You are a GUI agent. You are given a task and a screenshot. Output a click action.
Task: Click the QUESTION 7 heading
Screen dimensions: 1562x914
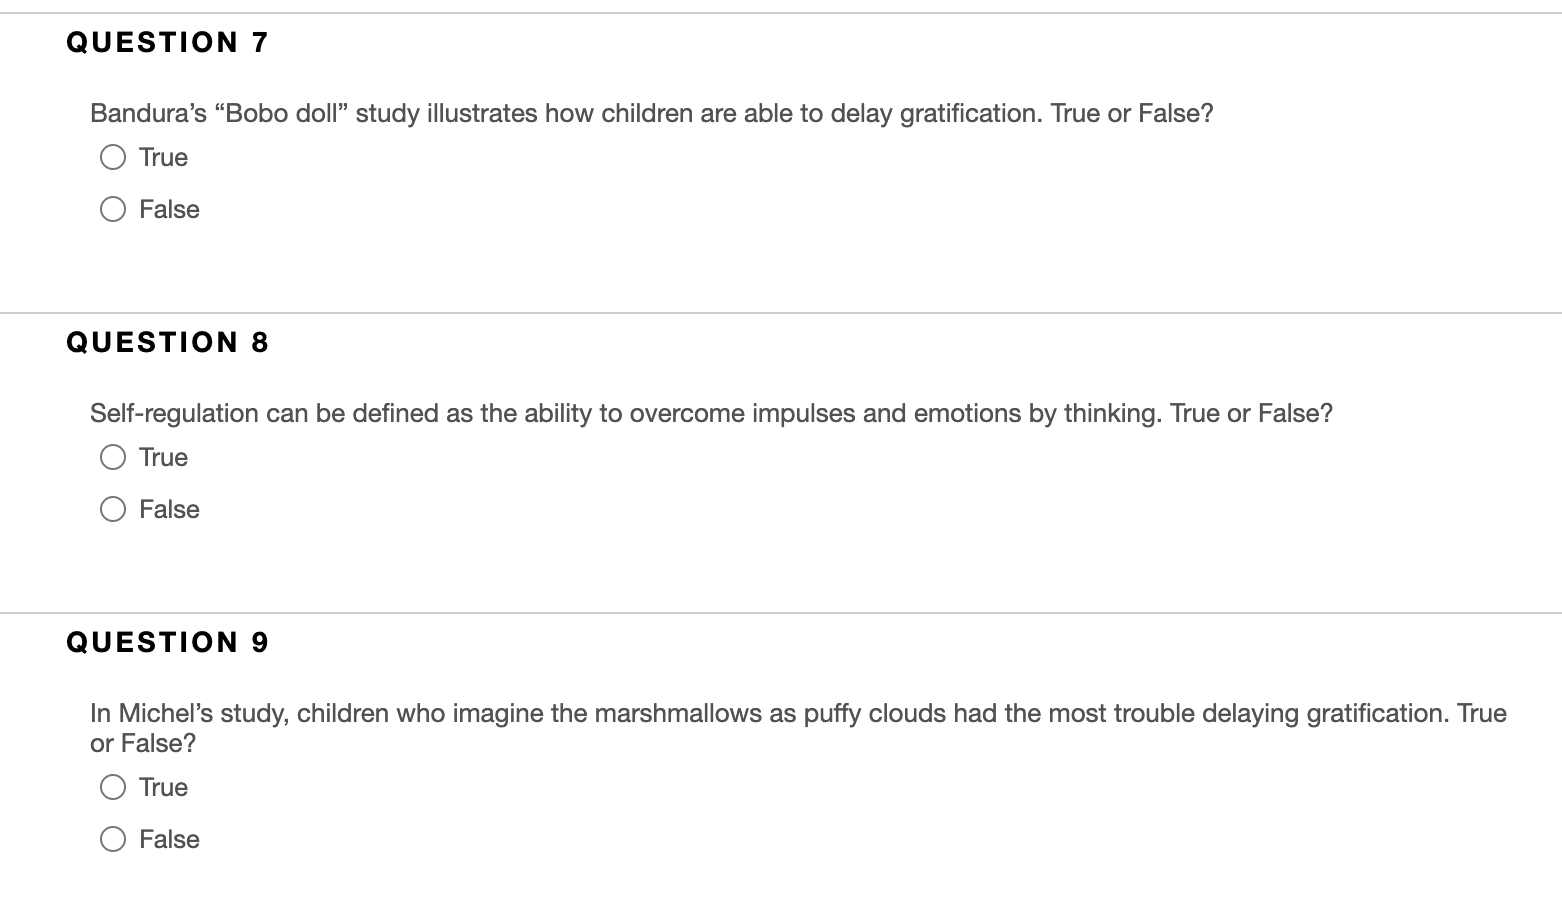click(x=168, y=42)
